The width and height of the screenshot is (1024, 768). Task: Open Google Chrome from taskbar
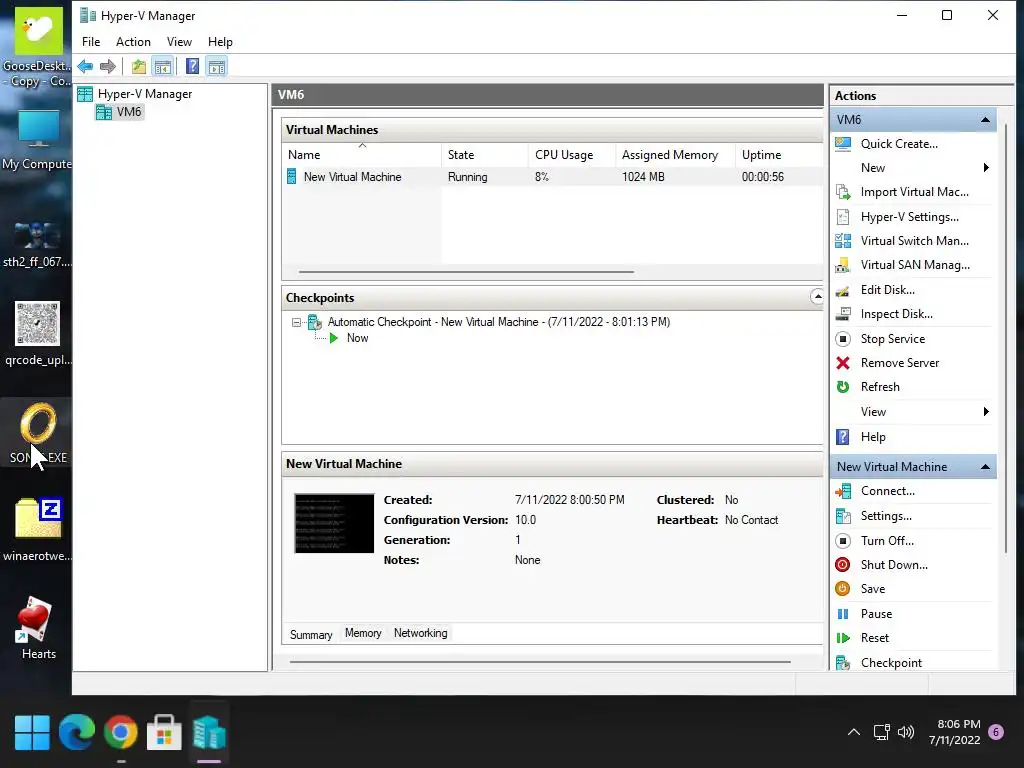click(120, 733)
